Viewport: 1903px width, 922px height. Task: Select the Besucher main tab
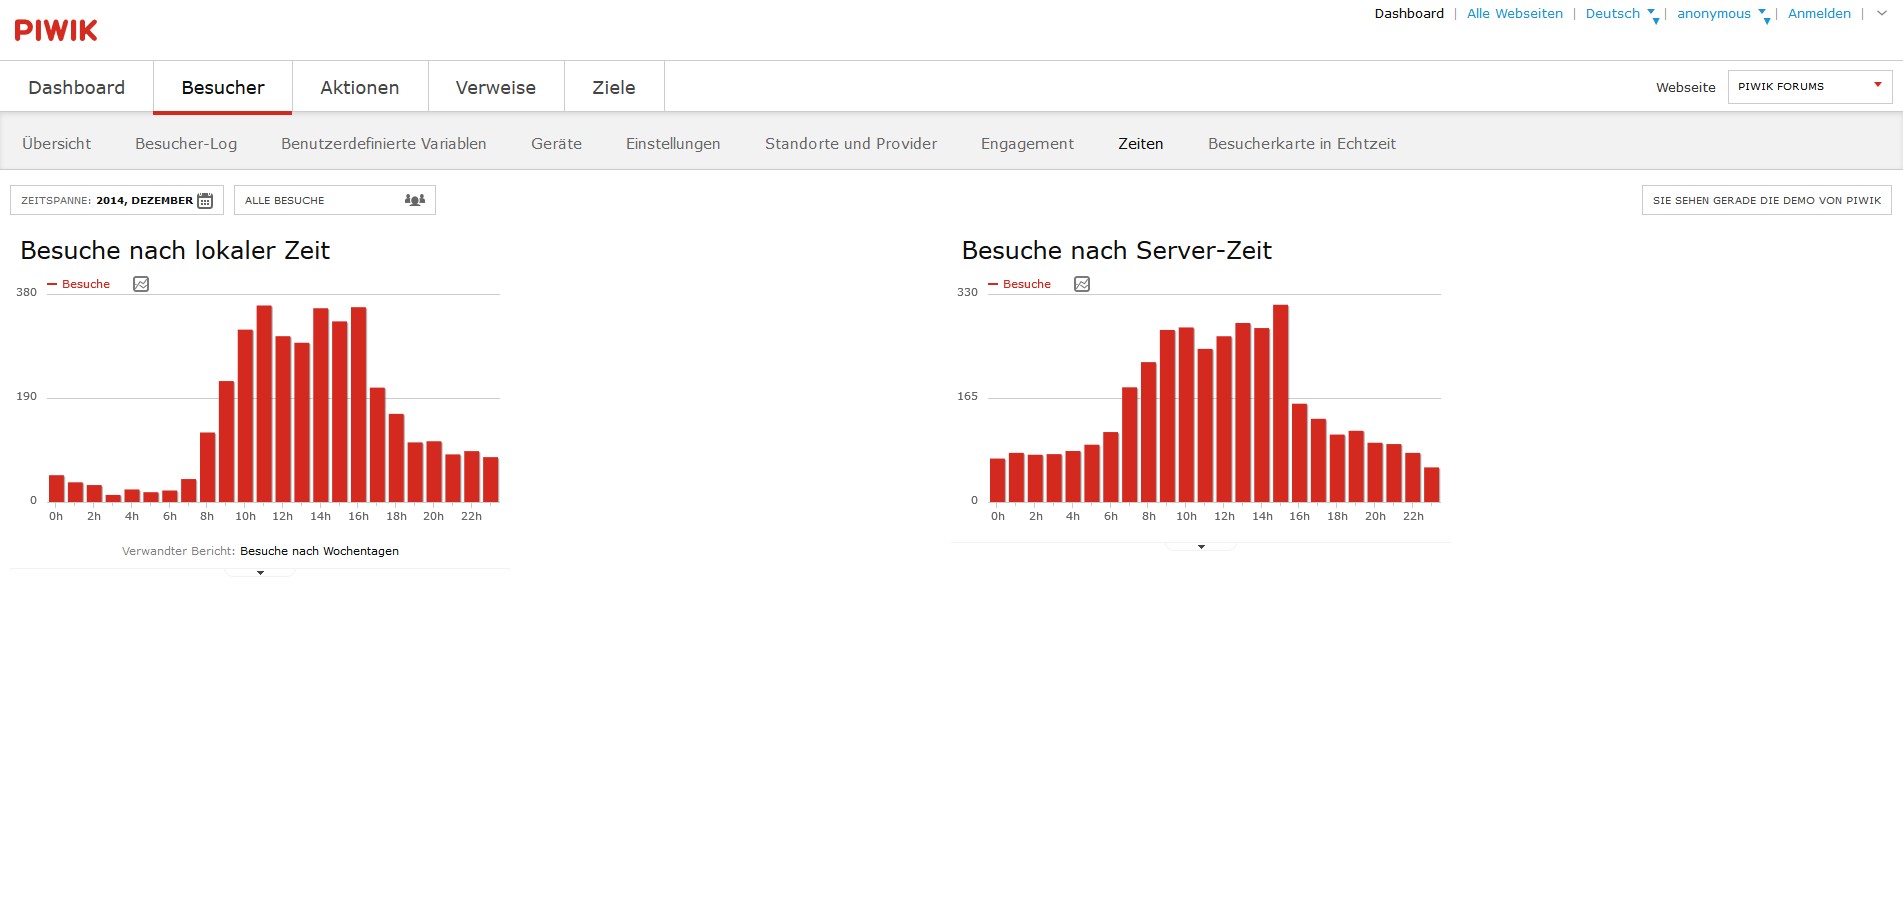click(x=223, y=87)
